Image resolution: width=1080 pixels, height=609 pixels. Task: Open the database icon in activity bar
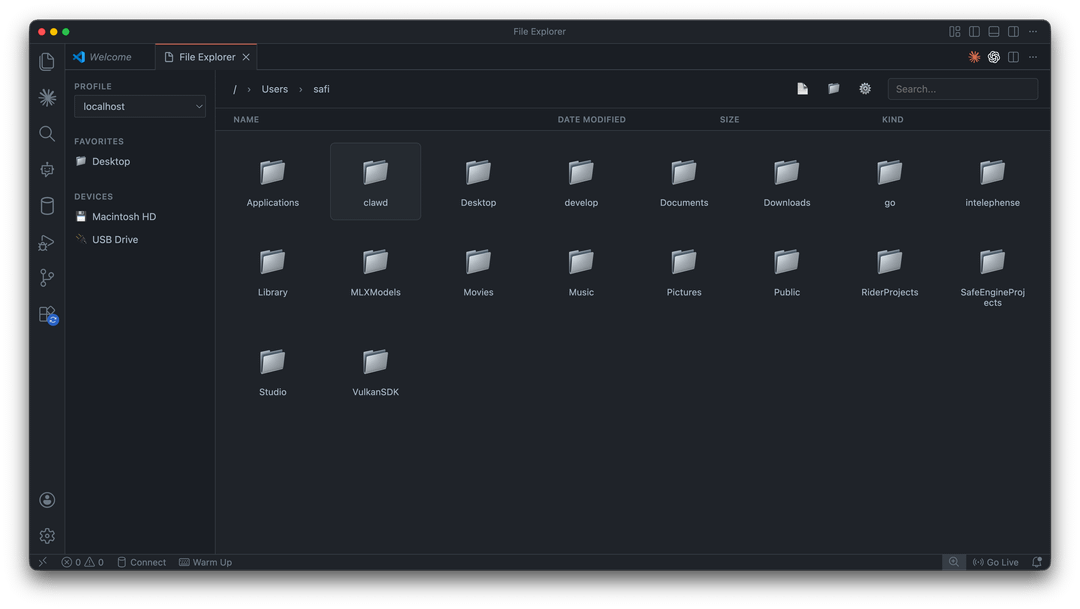[47, 206]
